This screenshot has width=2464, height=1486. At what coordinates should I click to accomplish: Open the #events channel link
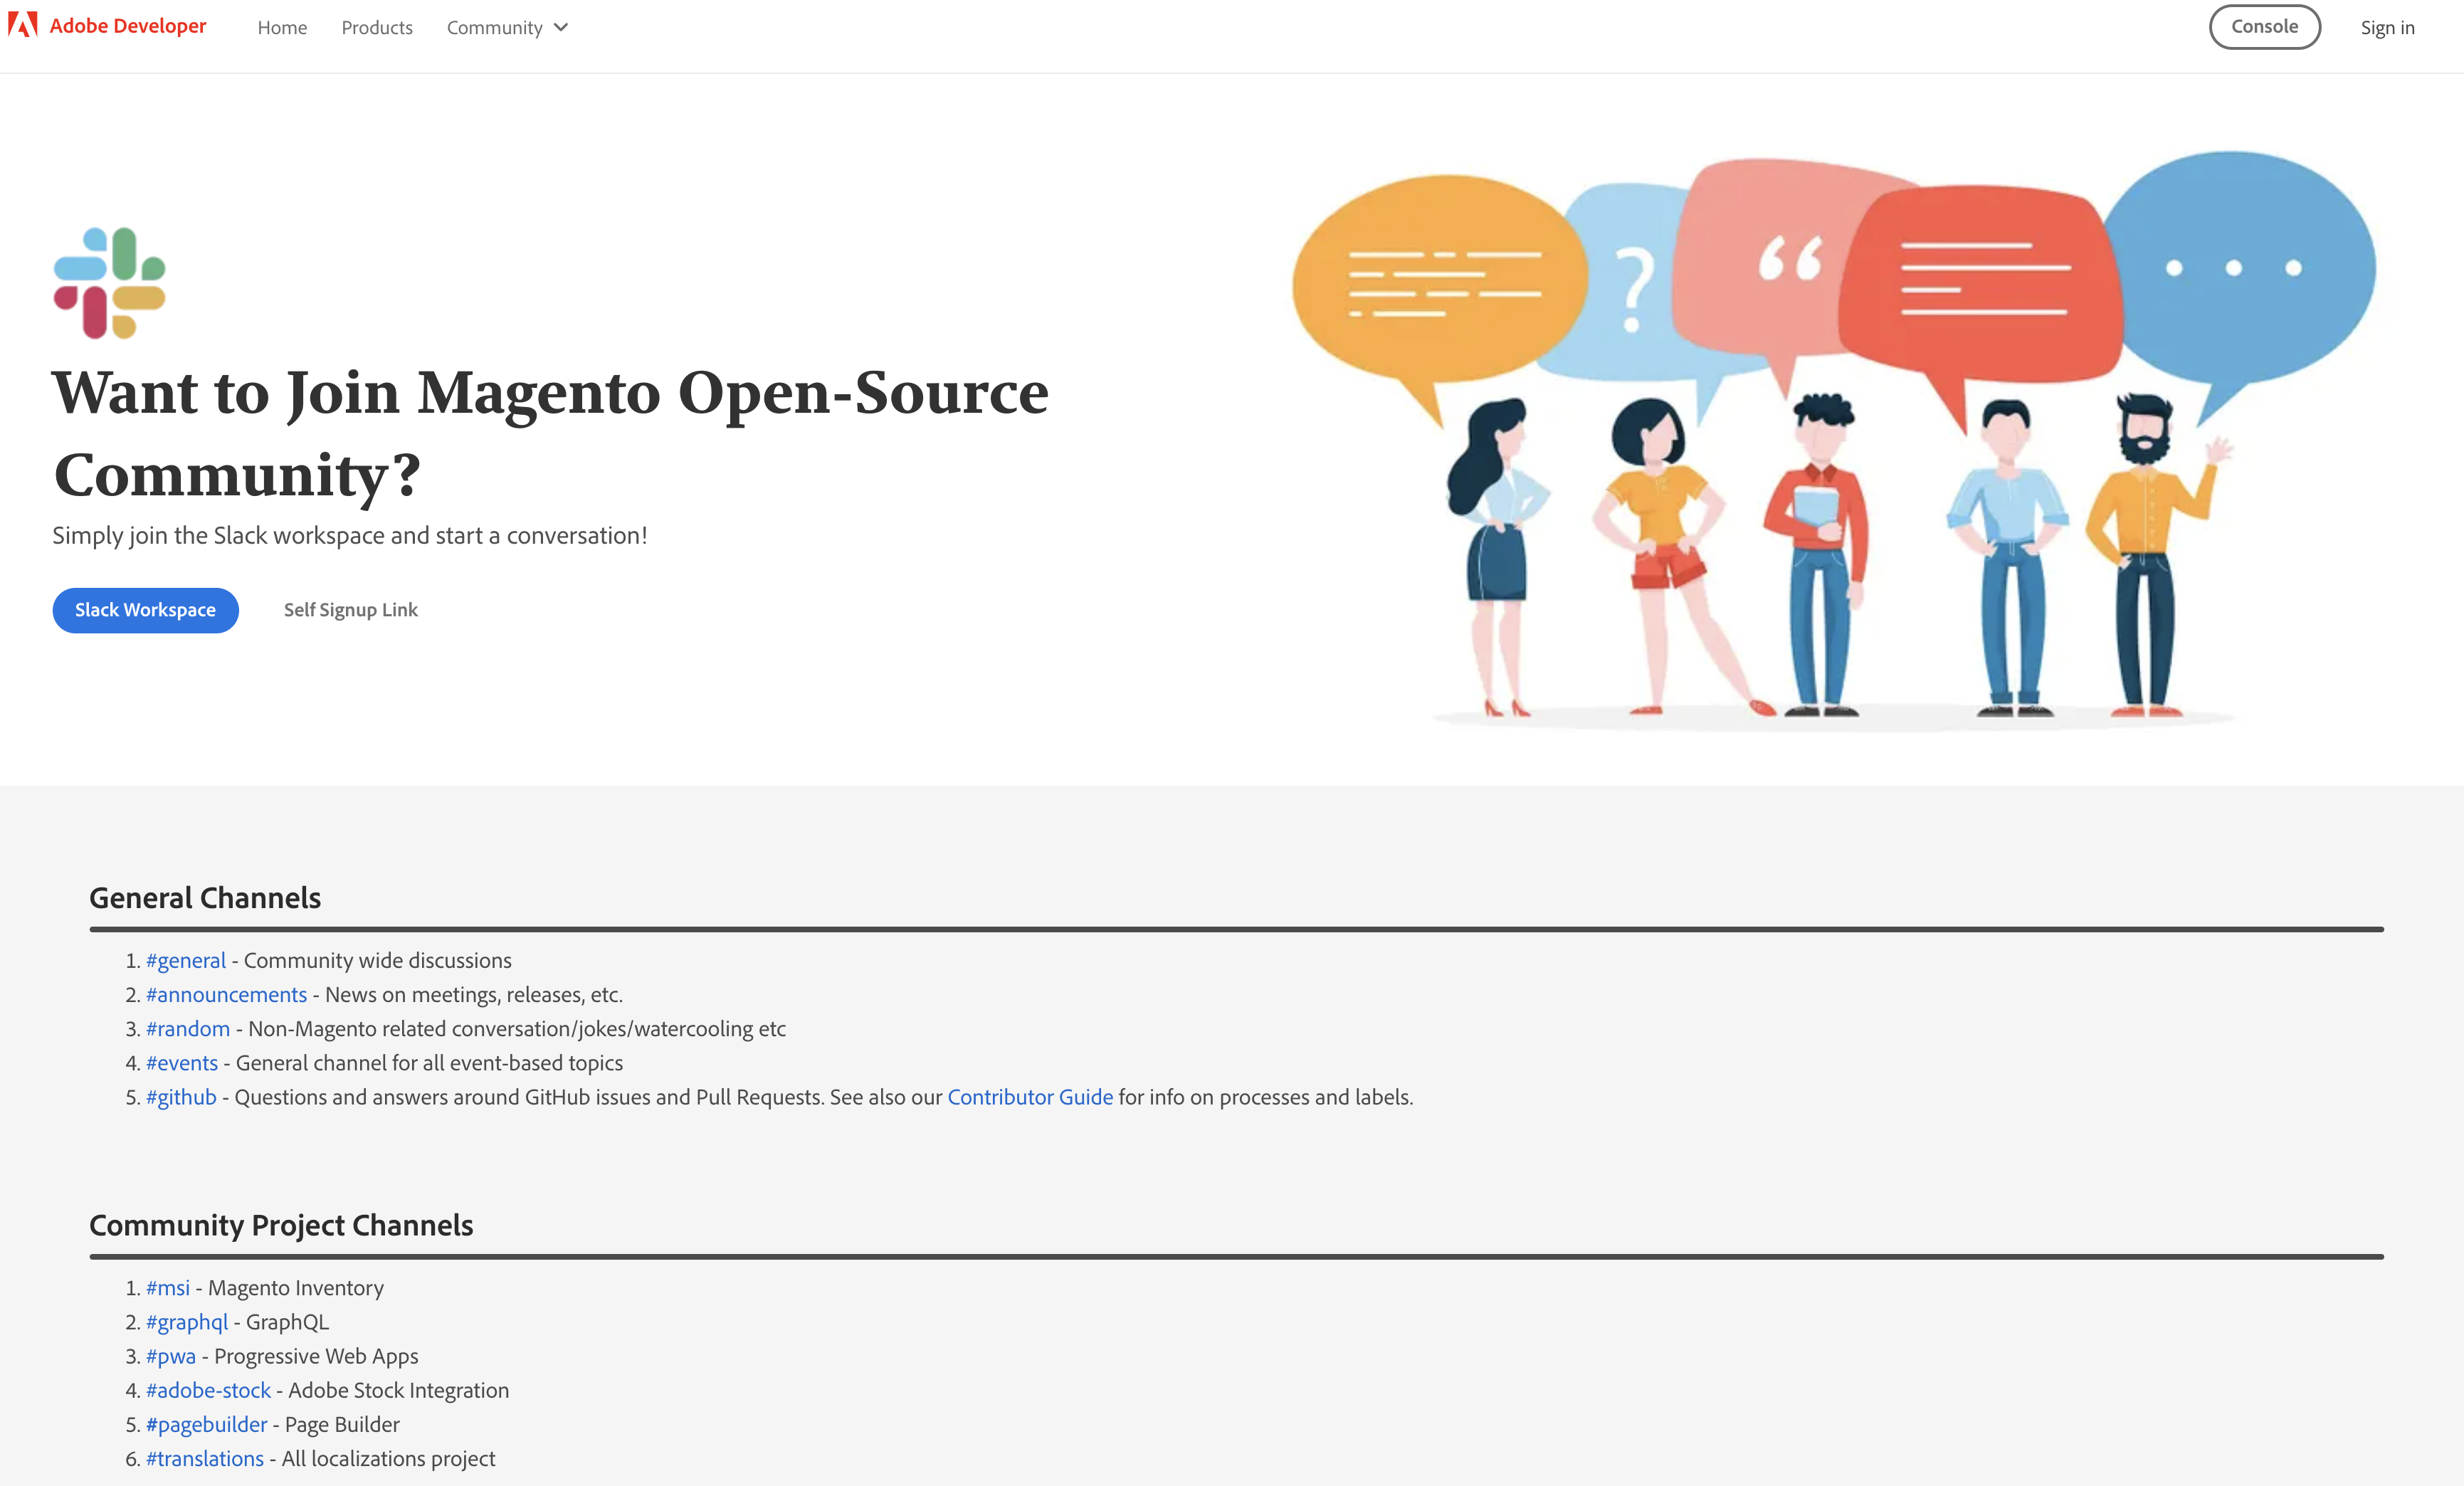182,1062
